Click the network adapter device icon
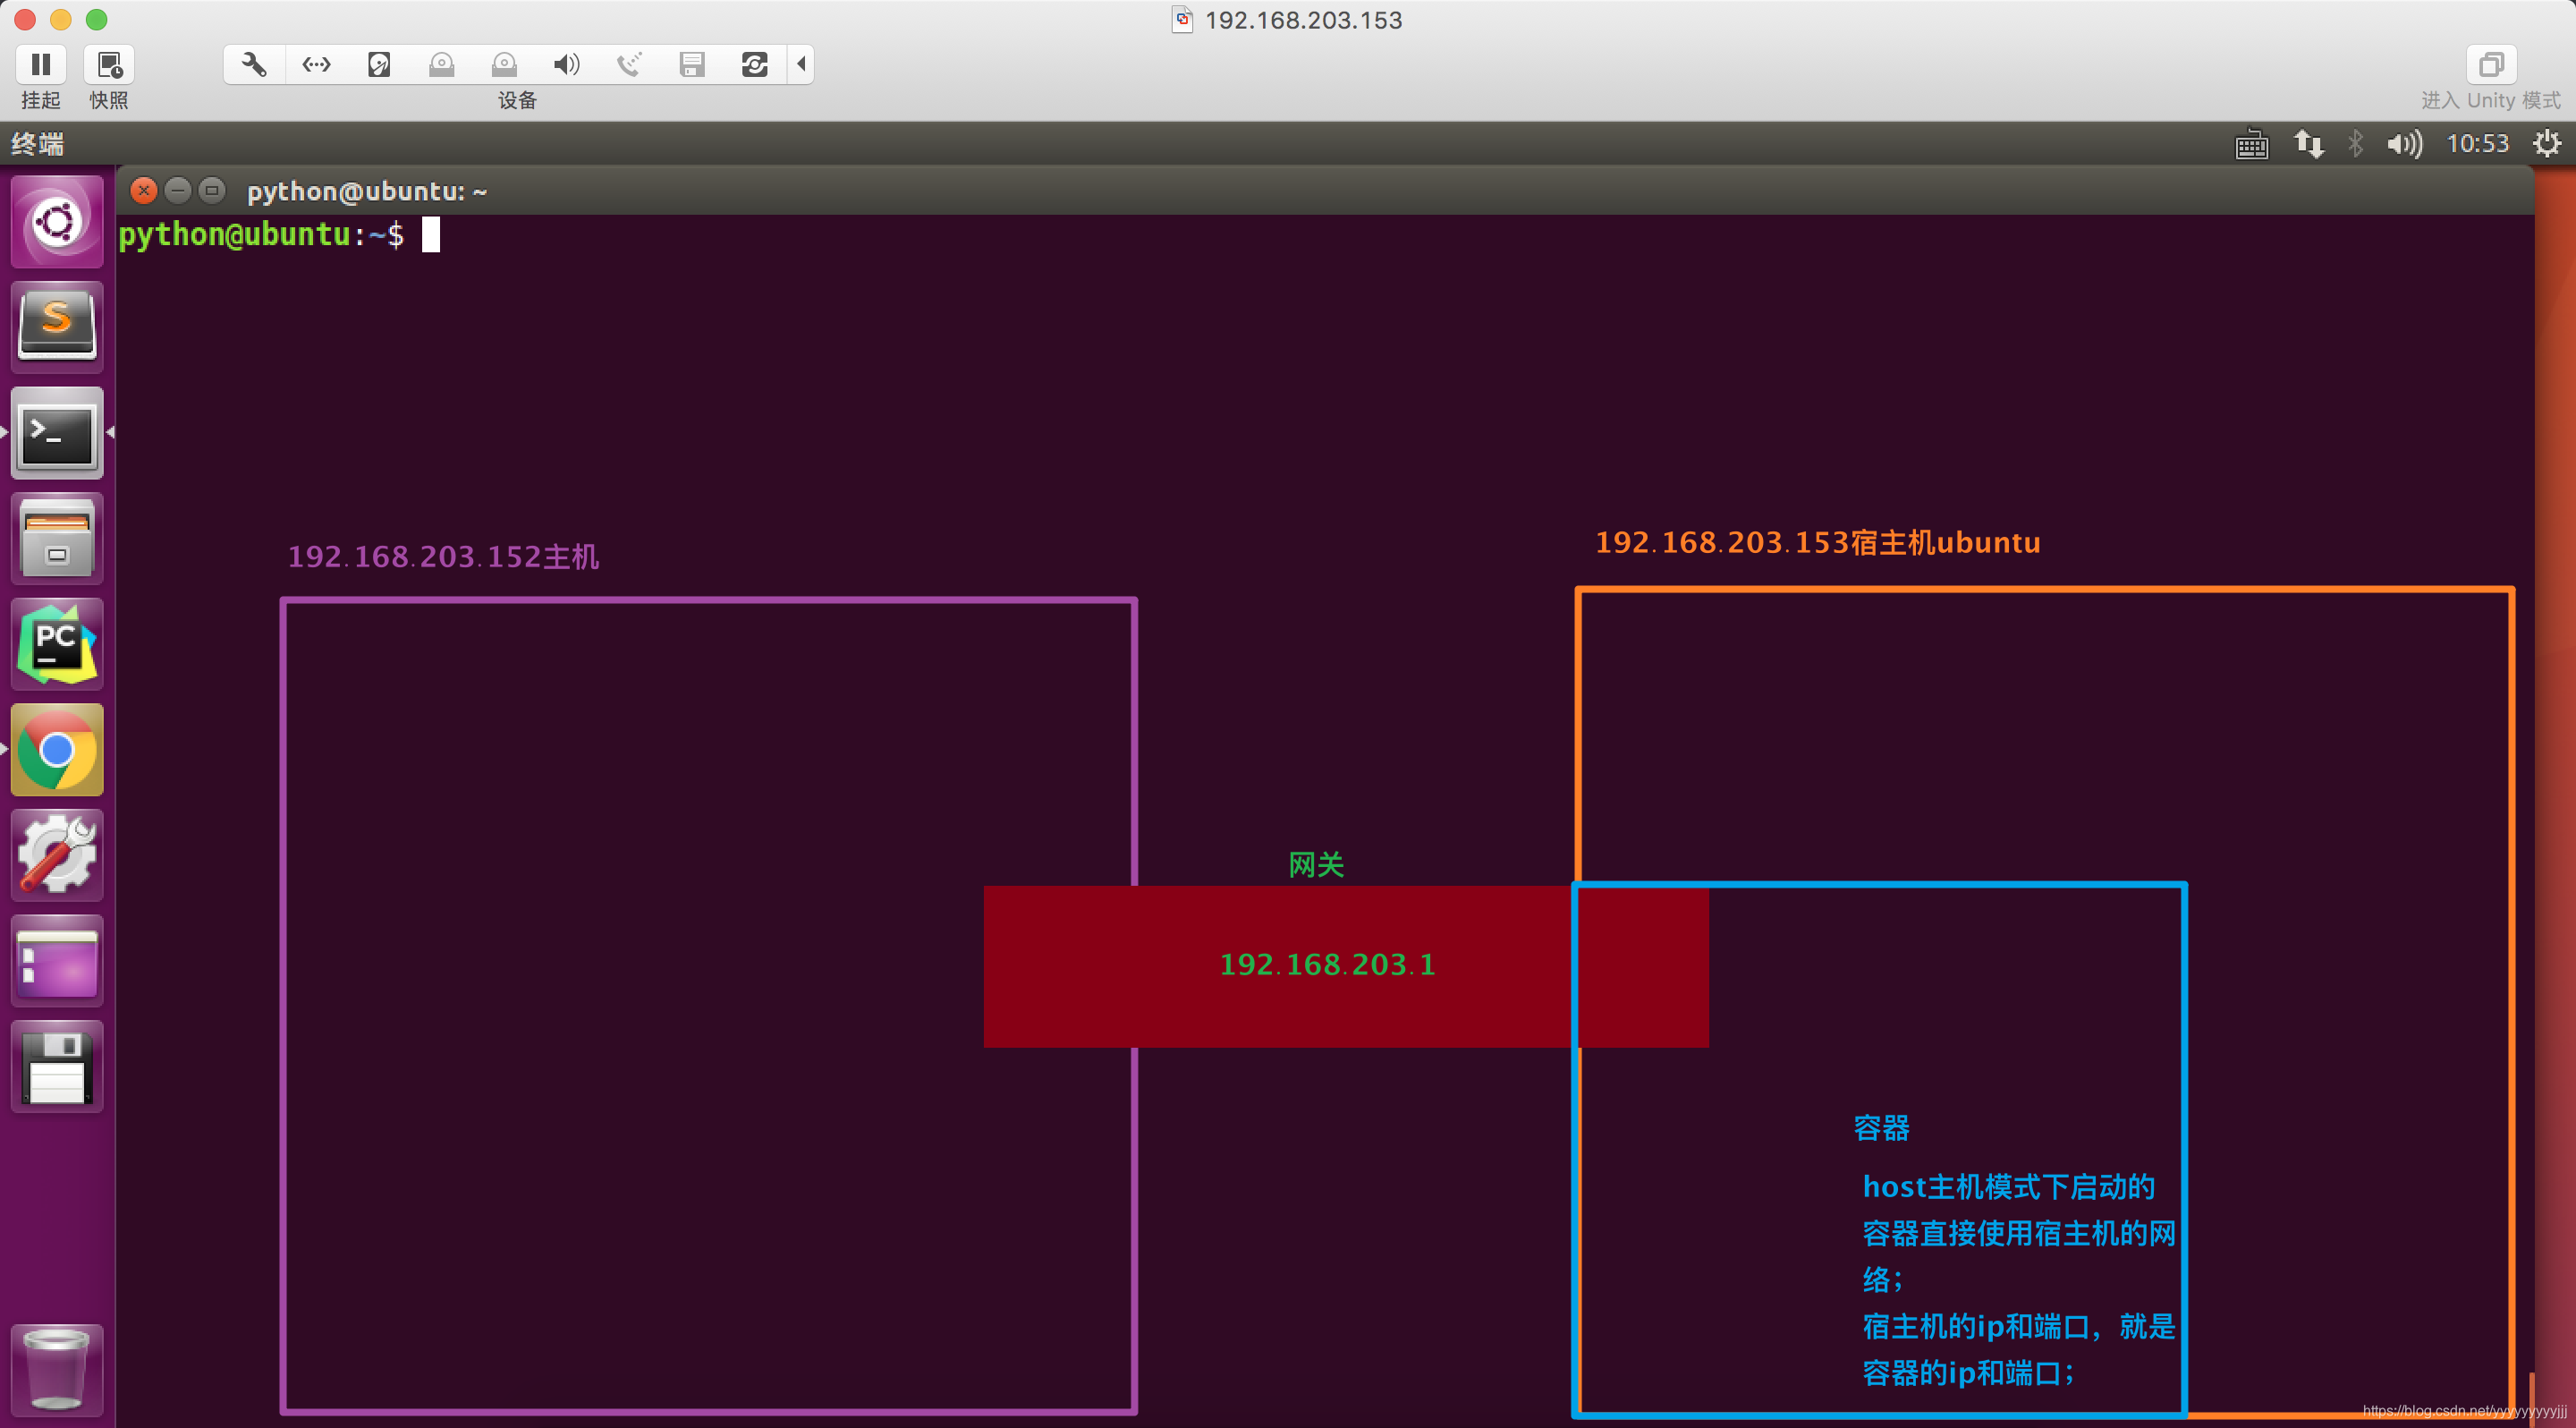This screenshot has width=2576, height=1428. coord(316,65)
